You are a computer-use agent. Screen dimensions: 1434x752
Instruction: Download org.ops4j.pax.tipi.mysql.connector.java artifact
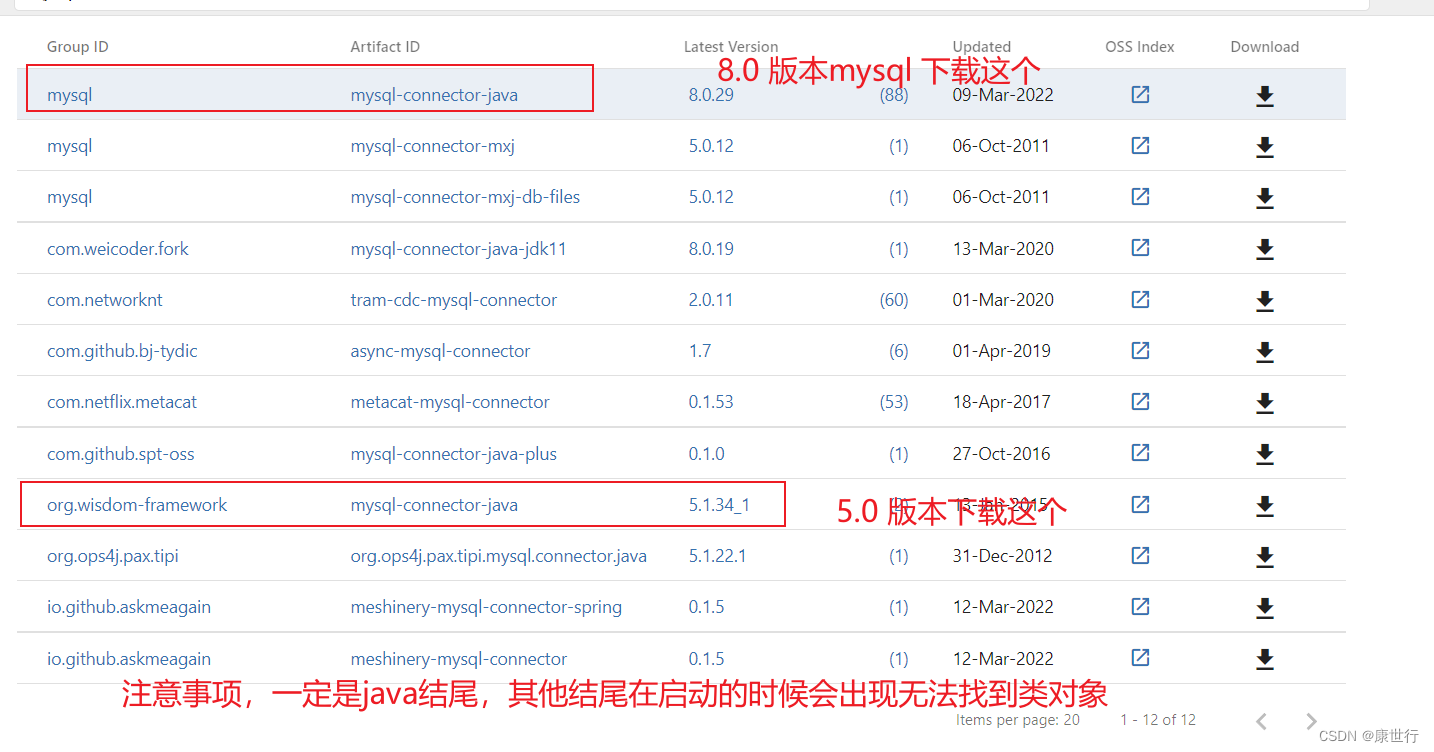(1264, 557)
